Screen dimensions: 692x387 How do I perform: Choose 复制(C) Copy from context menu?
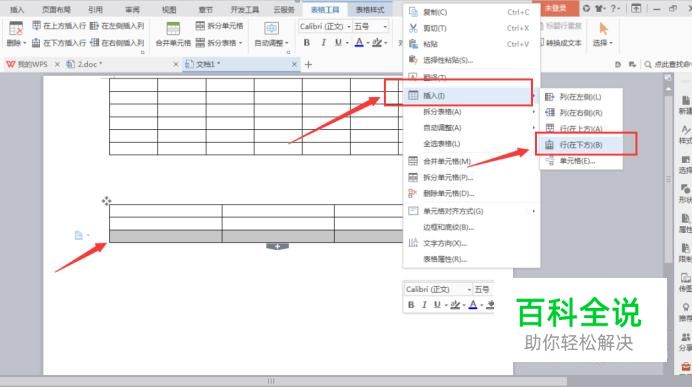(470, 12)
